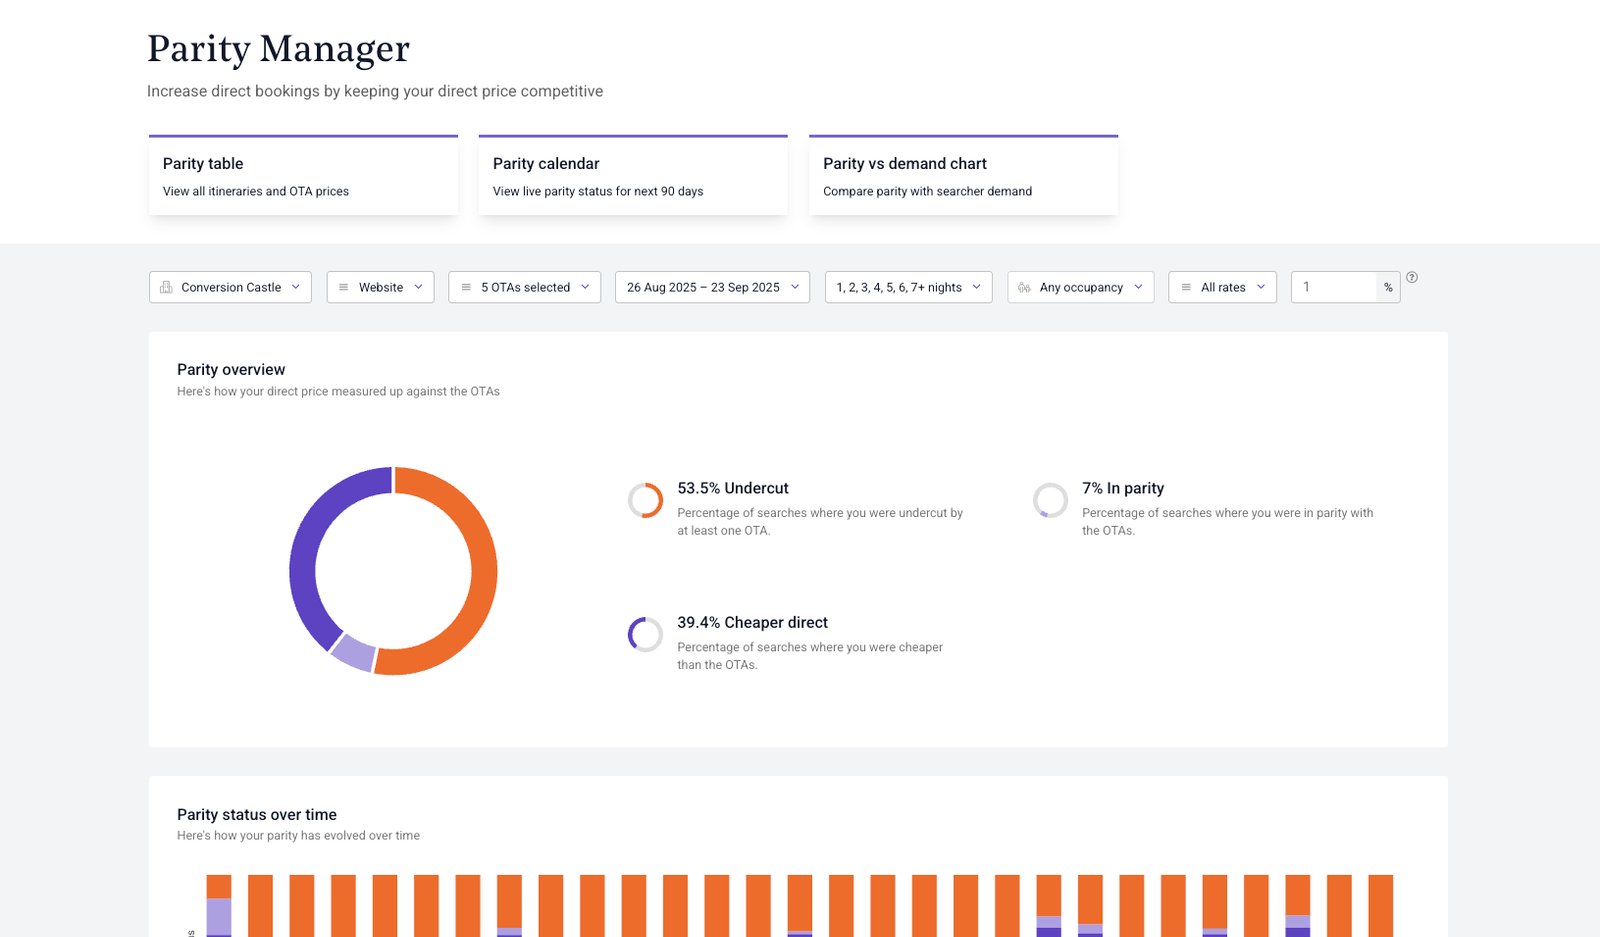Viewport: 1600px width, 937px height.
Task: Select the light purple In parity donut segment
Action: 353,652
